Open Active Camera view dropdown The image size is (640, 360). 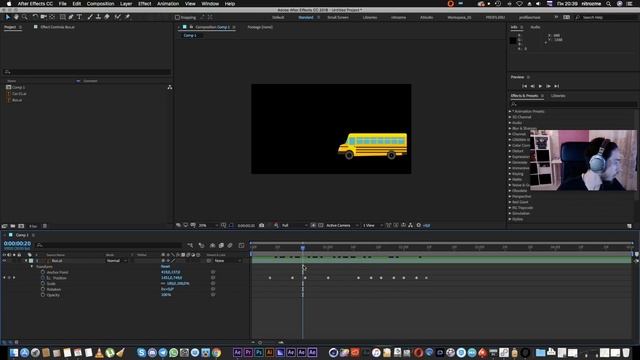tap(342, 225)
